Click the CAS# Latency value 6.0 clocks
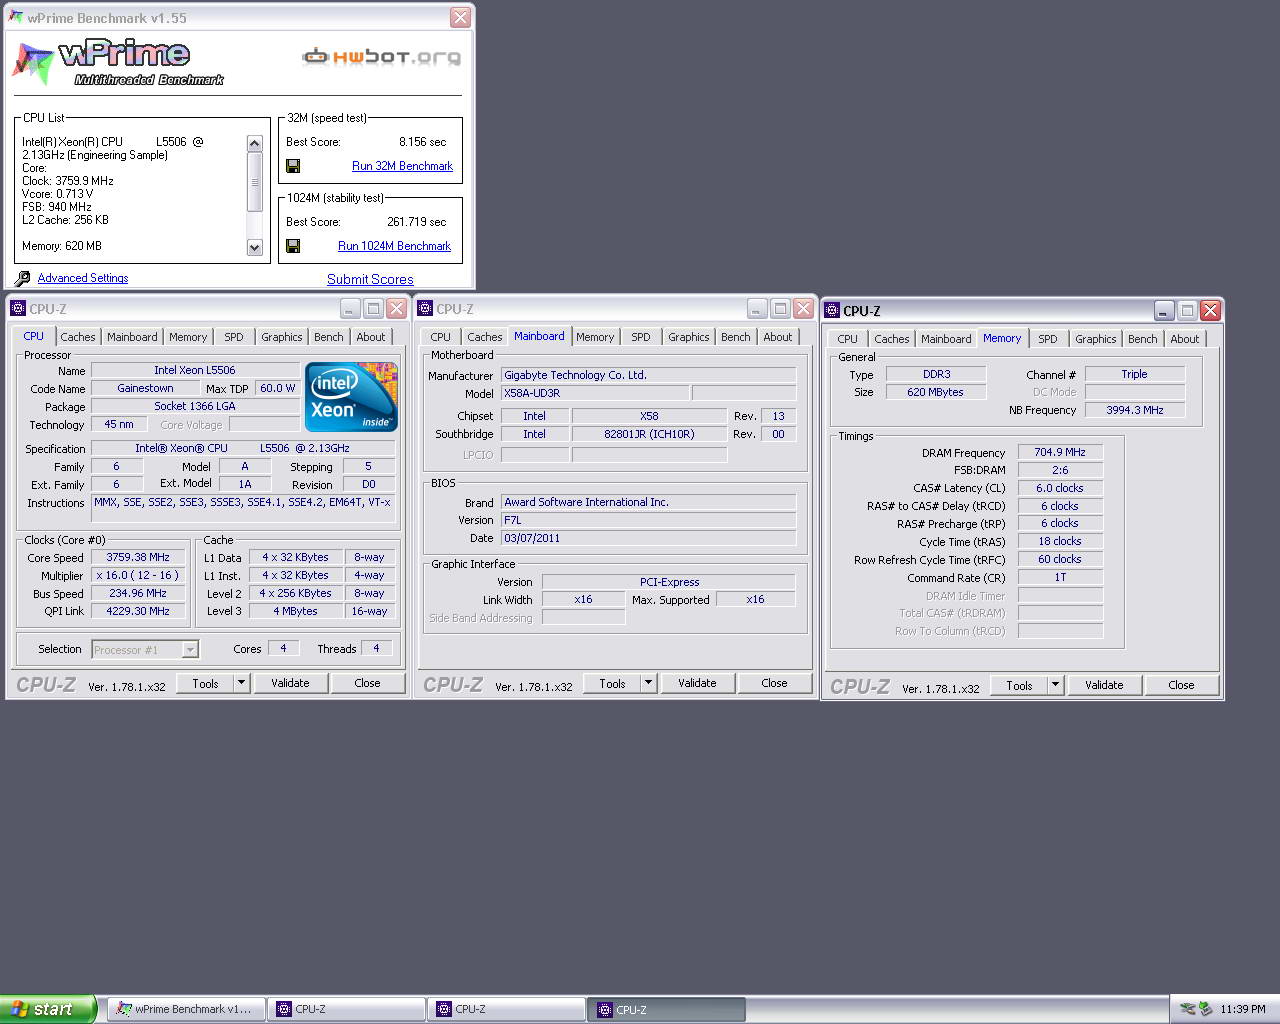1280x1024 pixels. tap(1060, 488)
